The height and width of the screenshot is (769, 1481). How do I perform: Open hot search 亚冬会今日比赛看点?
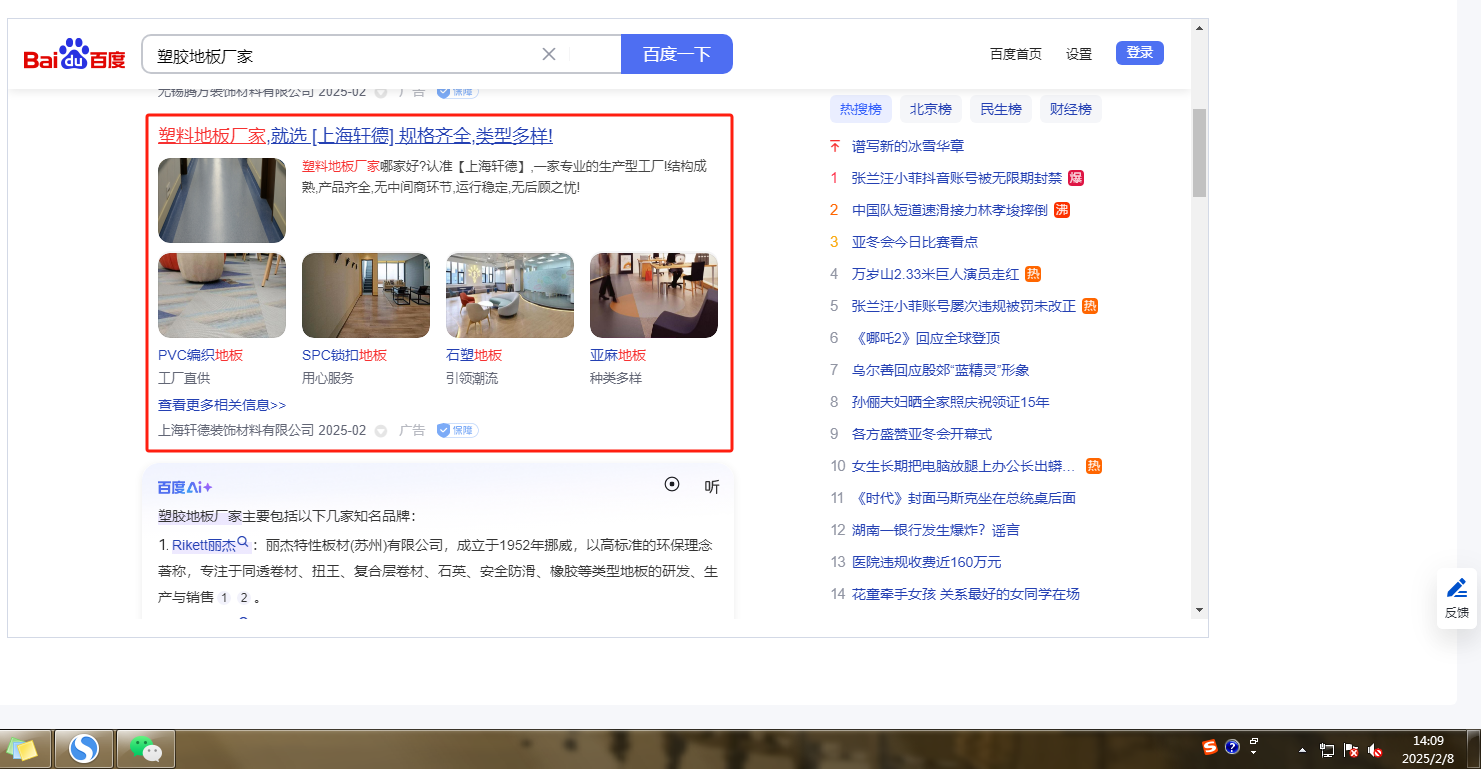915,242
